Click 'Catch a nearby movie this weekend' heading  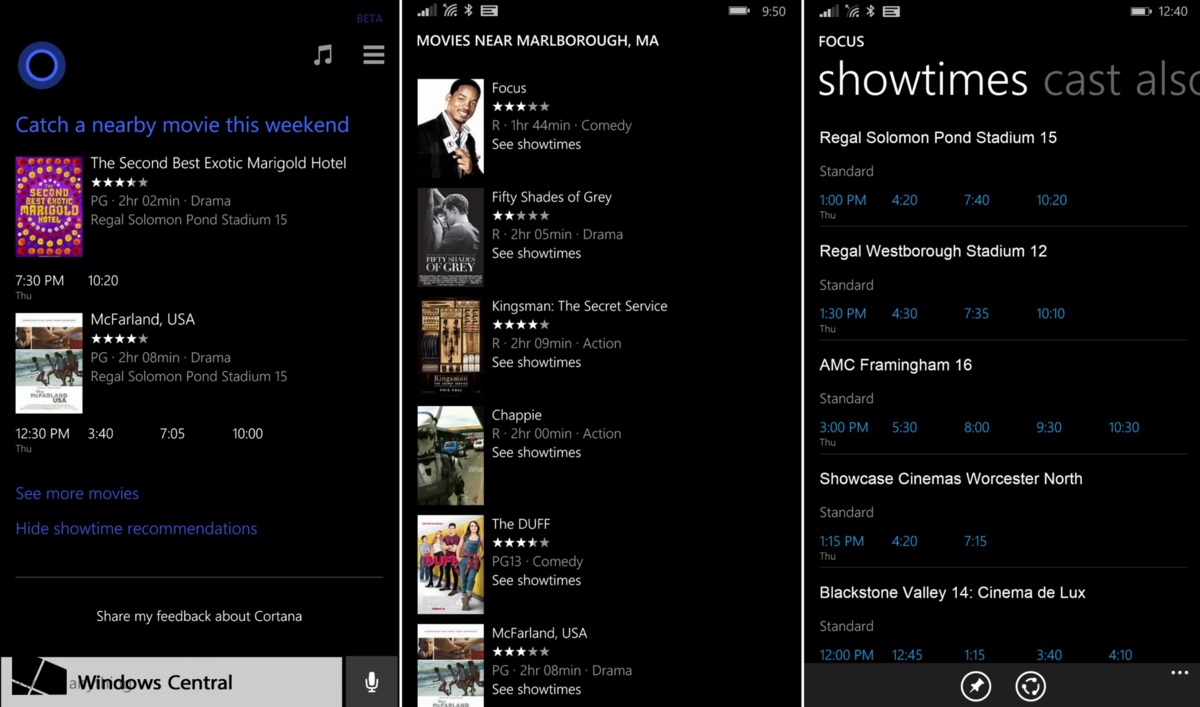pyautogui.click(x=182, y=125)
